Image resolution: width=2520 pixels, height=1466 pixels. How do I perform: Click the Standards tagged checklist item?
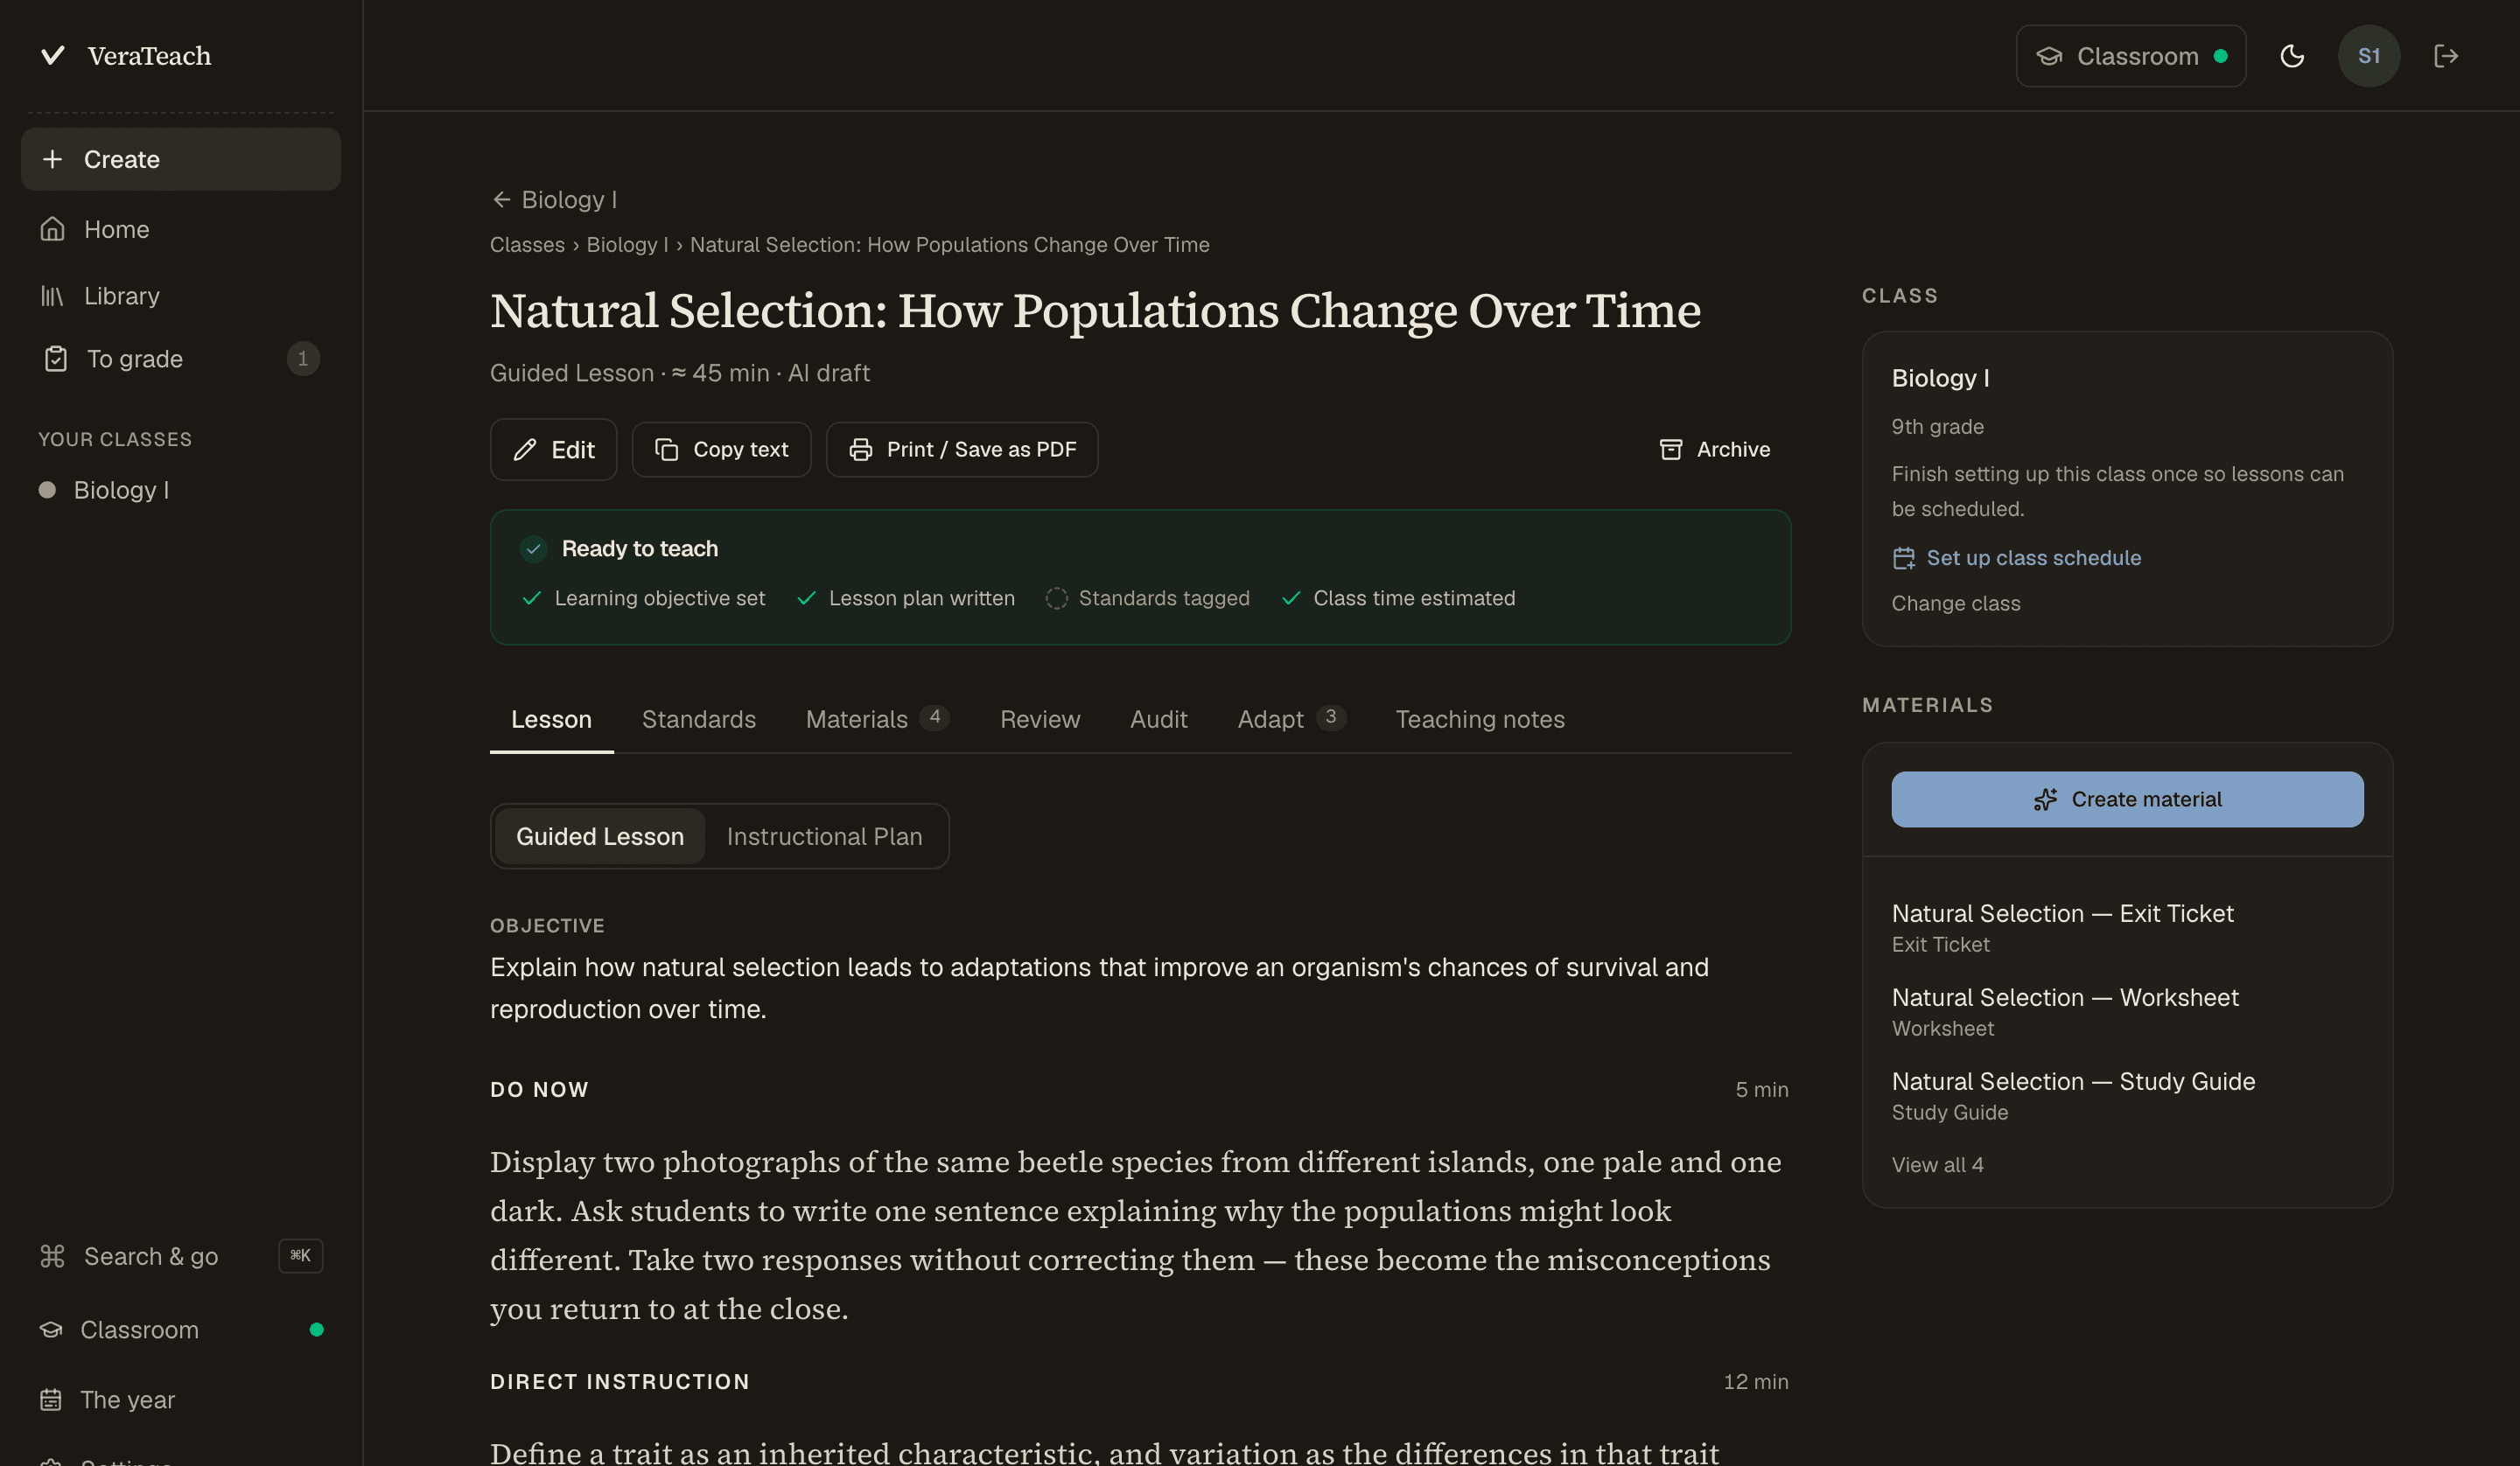tap(1147, 598)
